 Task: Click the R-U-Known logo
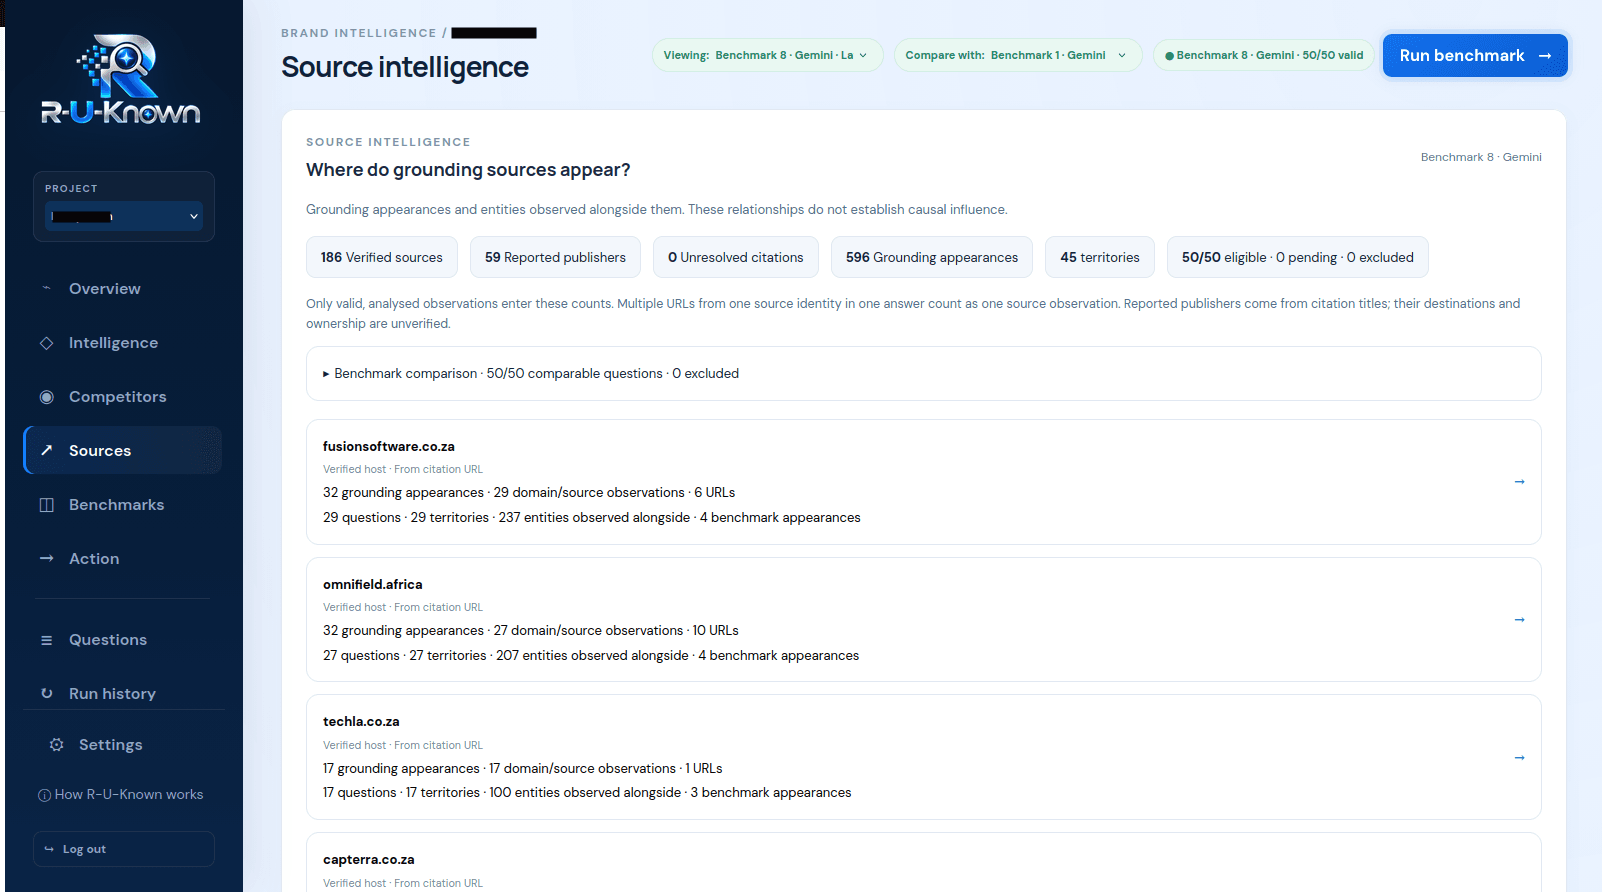121,80
